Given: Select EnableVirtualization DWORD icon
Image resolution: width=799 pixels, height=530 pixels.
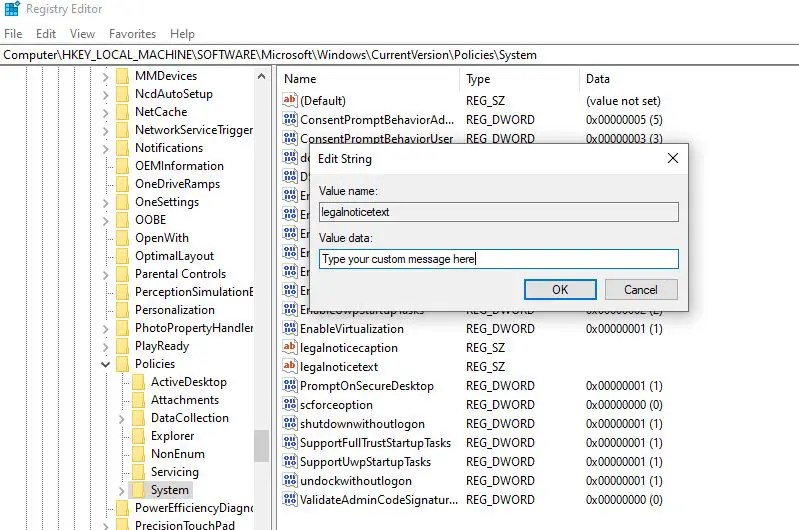Looking at the screenshot, I should pyautogui.click(x=289, y=328).
